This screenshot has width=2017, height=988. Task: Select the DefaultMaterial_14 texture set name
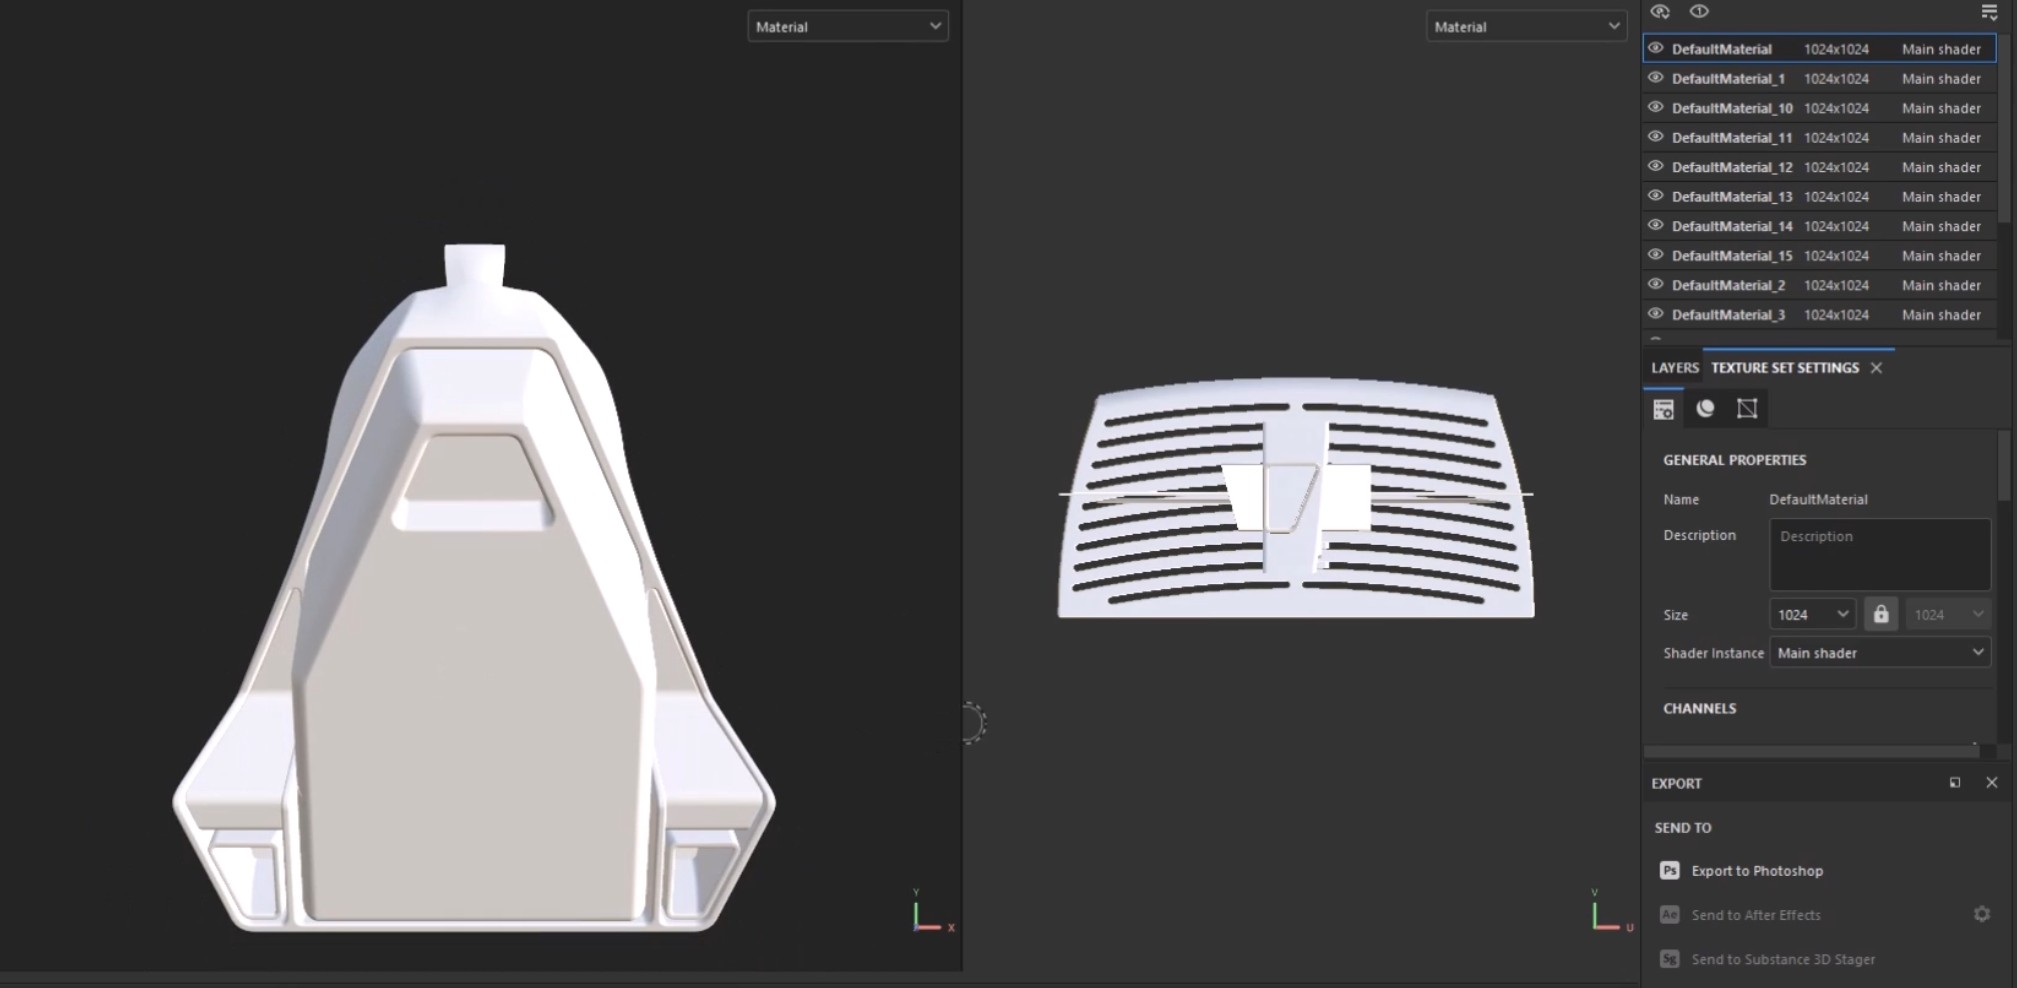point(1732,226)
